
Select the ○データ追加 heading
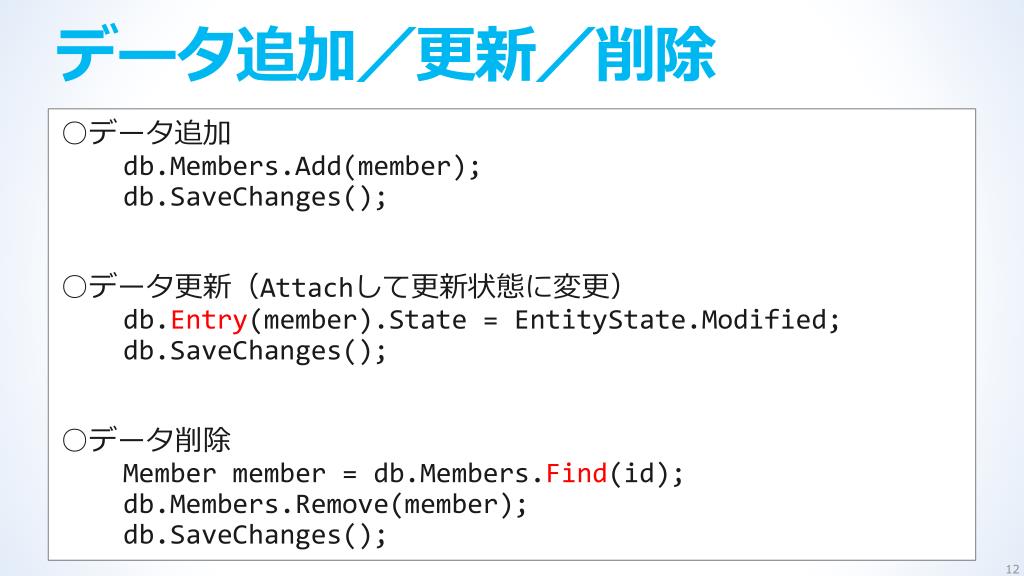tap(146, 133)
